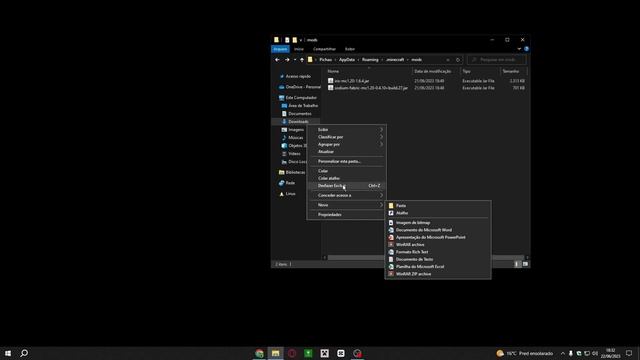Select Este Computador in sidebar
640x360 pixels.
(301, 98)
